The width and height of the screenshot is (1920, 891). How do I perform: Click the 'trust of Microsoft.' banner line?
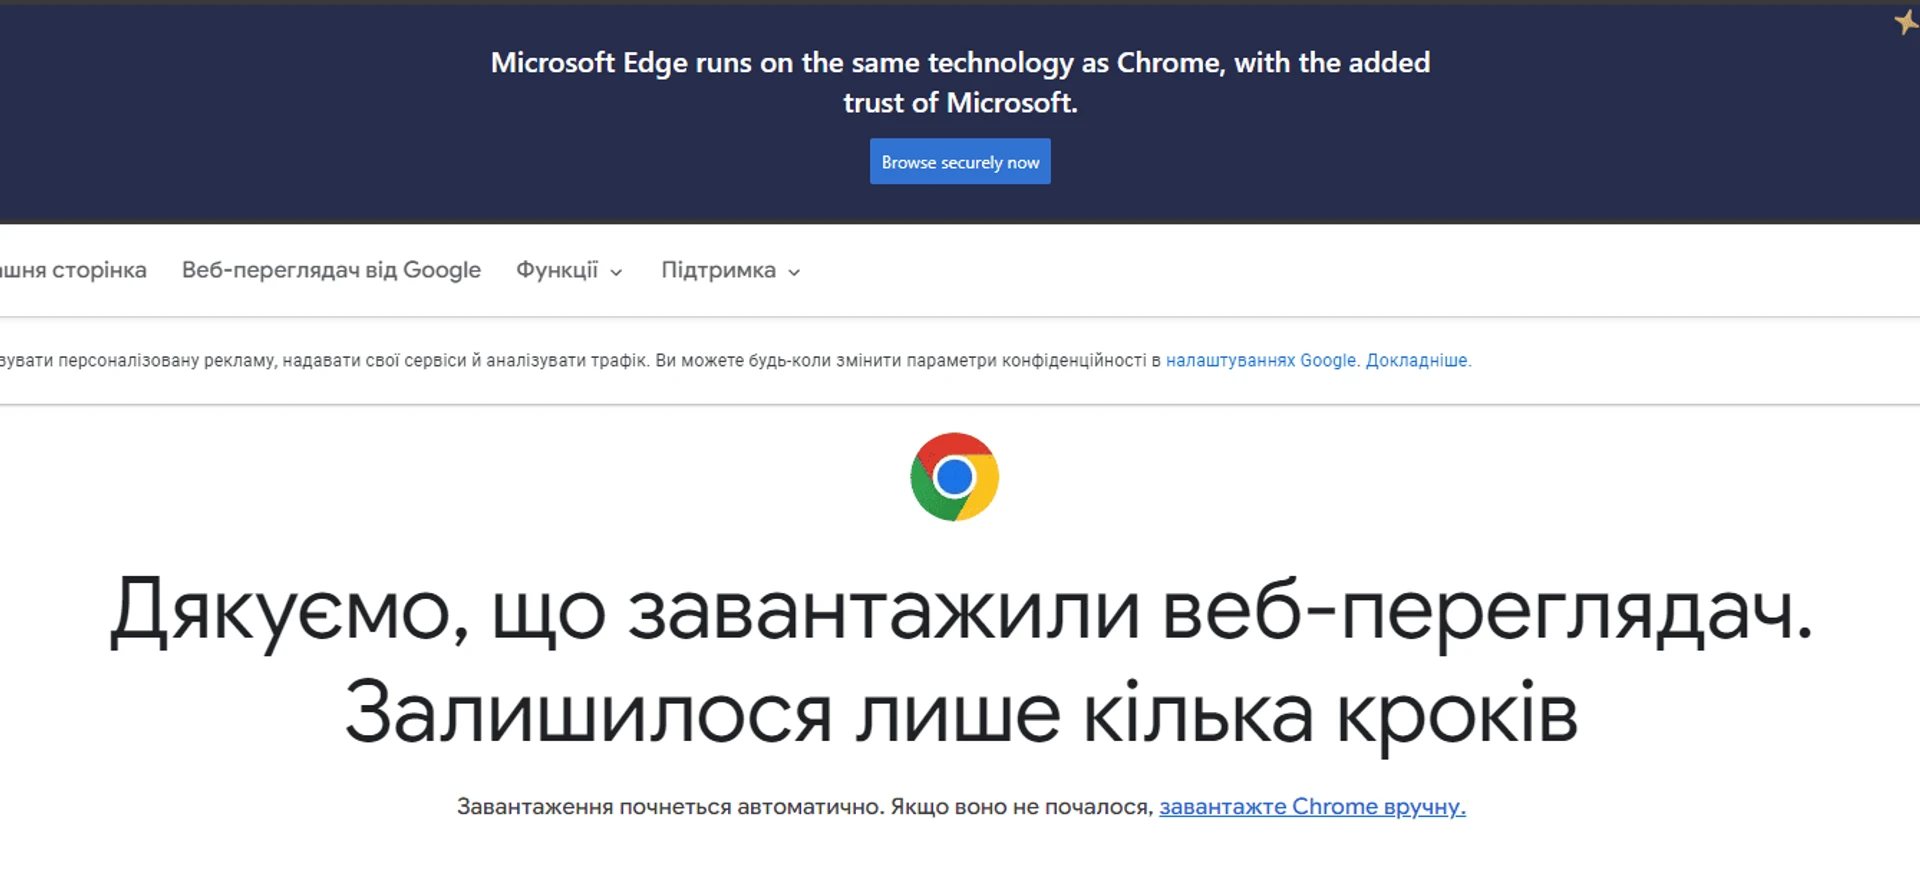pyautogui.click(x=960, y=103)
